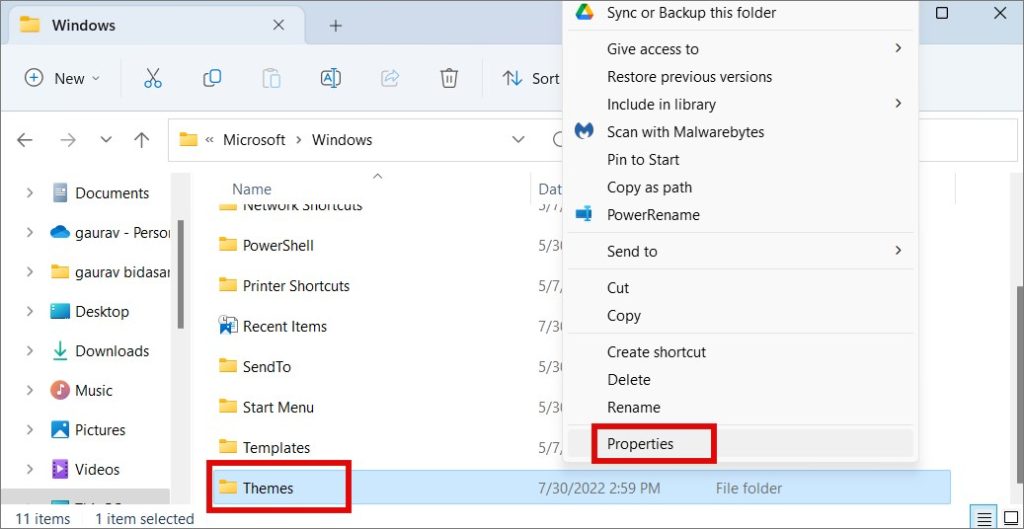Open the Sort menu in the toolbar
The image size is (1024, 529).
coord(531,78)
